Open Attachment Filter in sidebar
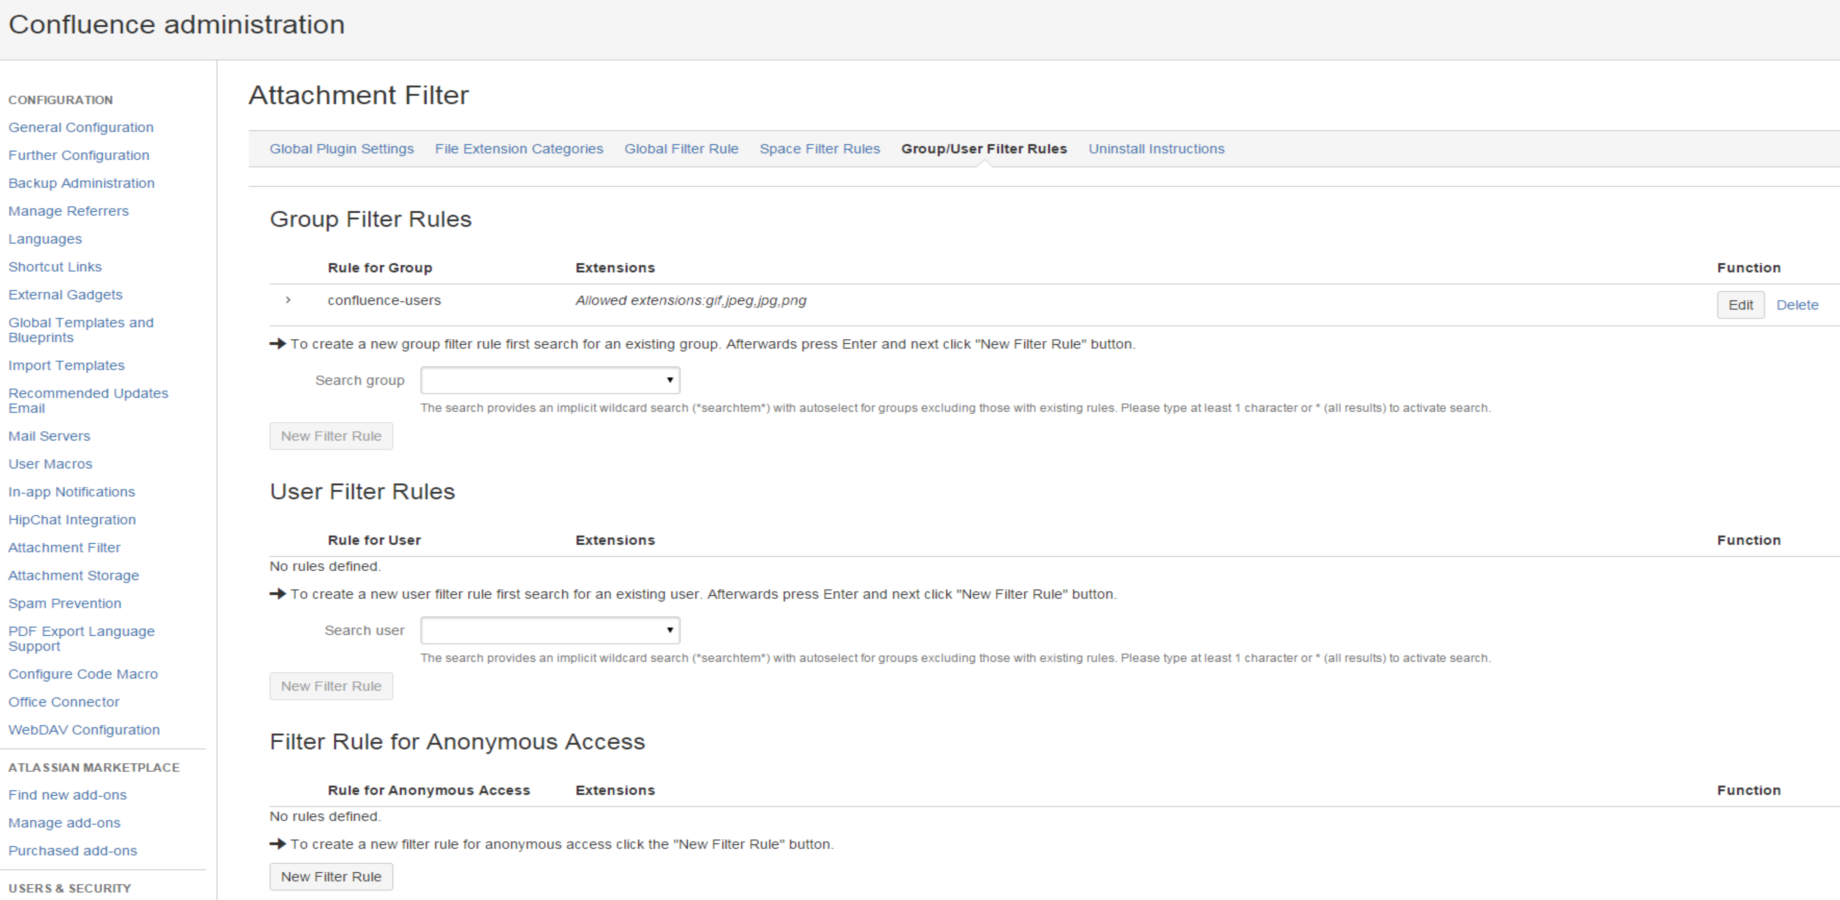 (64, 548)
